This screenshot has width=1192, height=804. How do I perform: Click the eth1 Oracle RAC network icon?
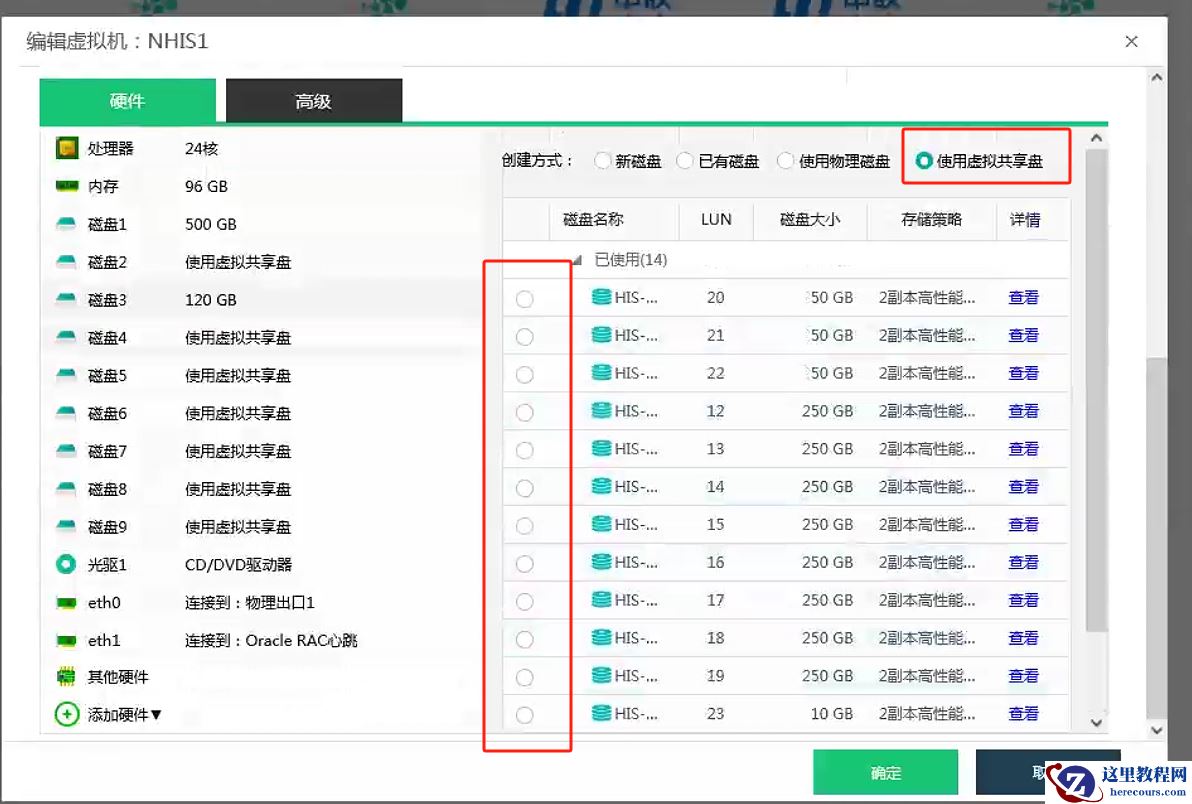pos(66,641)
